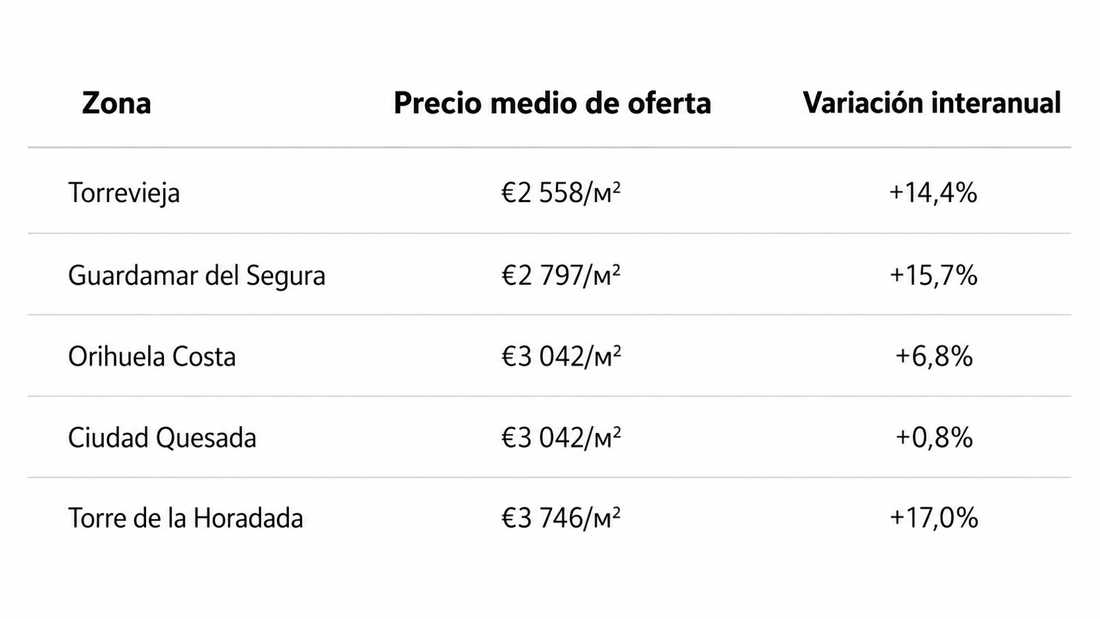1100x619 pixels.
Task: Click the divider line under the header row
Action: [549, 147]
